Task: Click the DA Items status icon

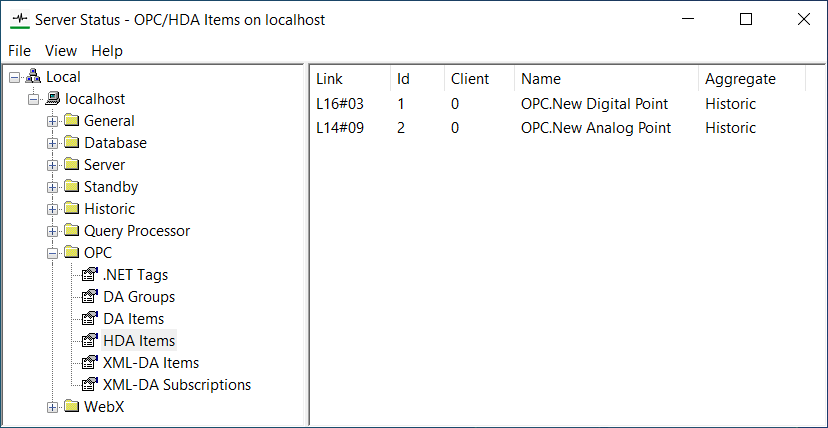Action: [90, 319]
